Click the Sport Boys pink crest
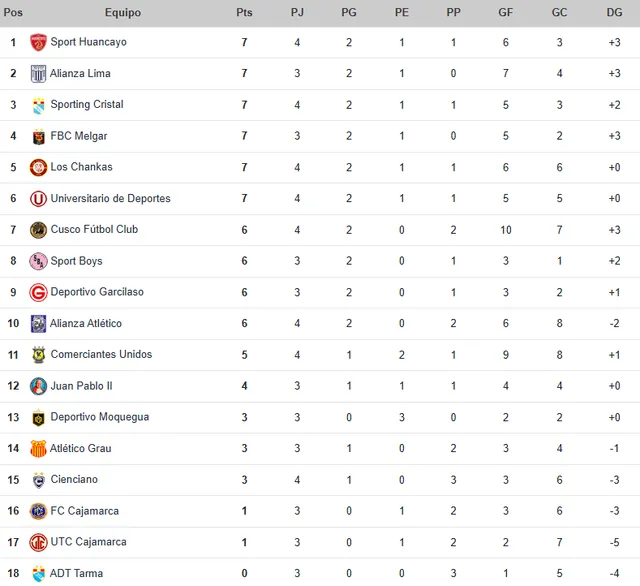This screenshot has width=640, height=586. click(x=38, y=261)
